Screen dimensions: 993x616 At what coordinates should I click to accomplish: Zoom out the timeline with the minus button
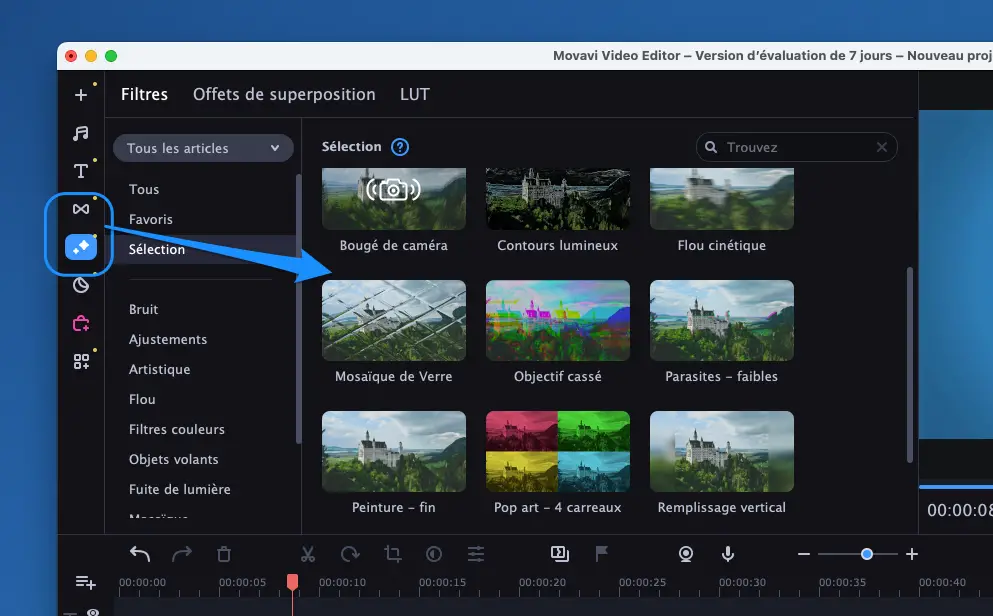(804, 554)
